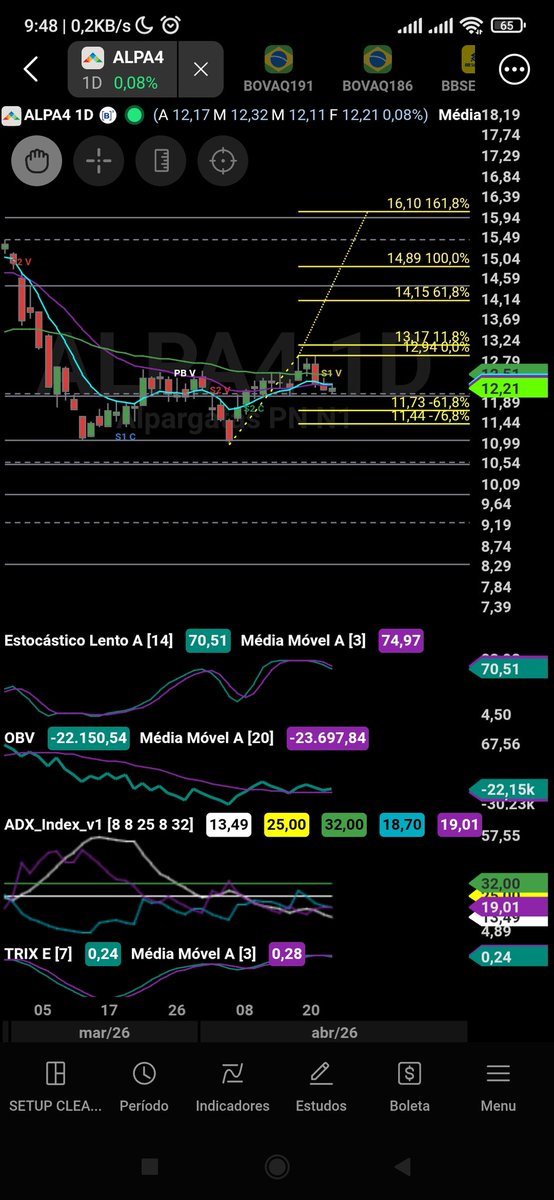Tap Android back triangle button
This screenshot has height=1200, width=554.
coord(403,1166)
